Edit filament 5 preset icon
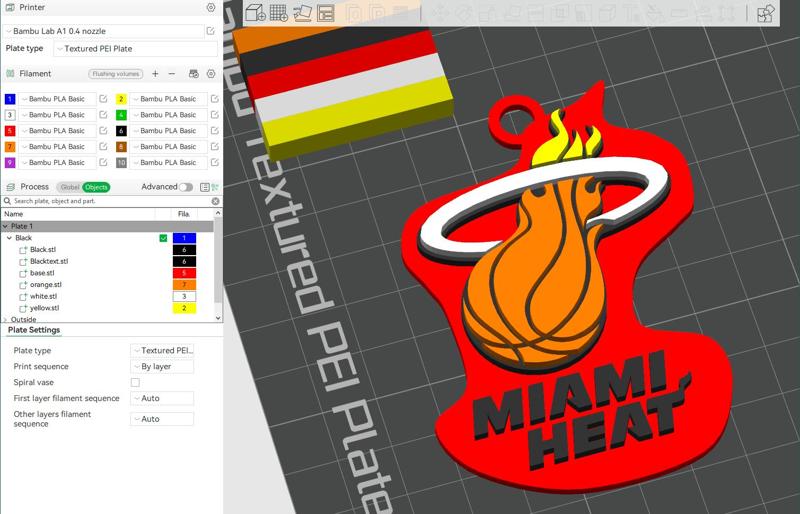The width and height of the screenshot is (800, 514). point(103,131)
